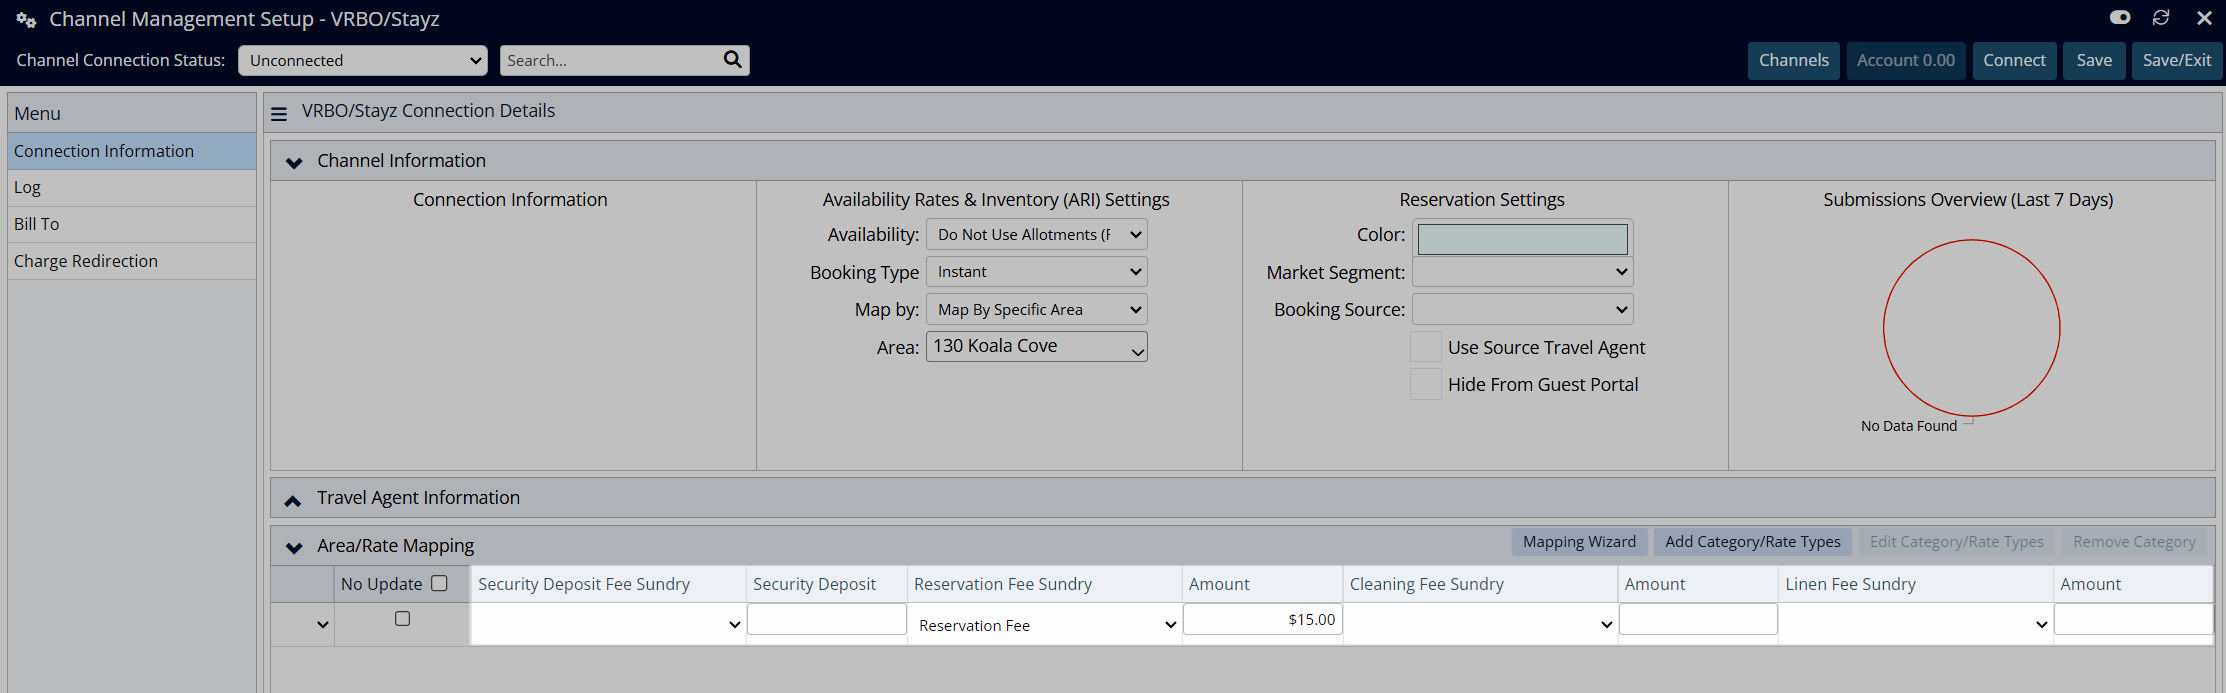
Task: Click the Security Deposit amount field
Action: [827, 619]
